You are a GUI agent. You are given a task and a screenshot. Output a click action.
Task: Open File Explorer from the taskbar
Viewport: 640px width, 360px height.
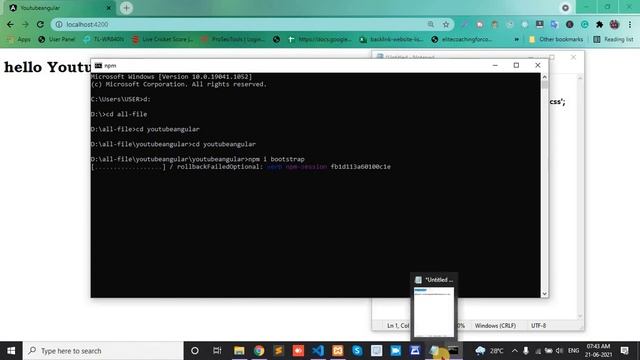(x=239, y=351)
